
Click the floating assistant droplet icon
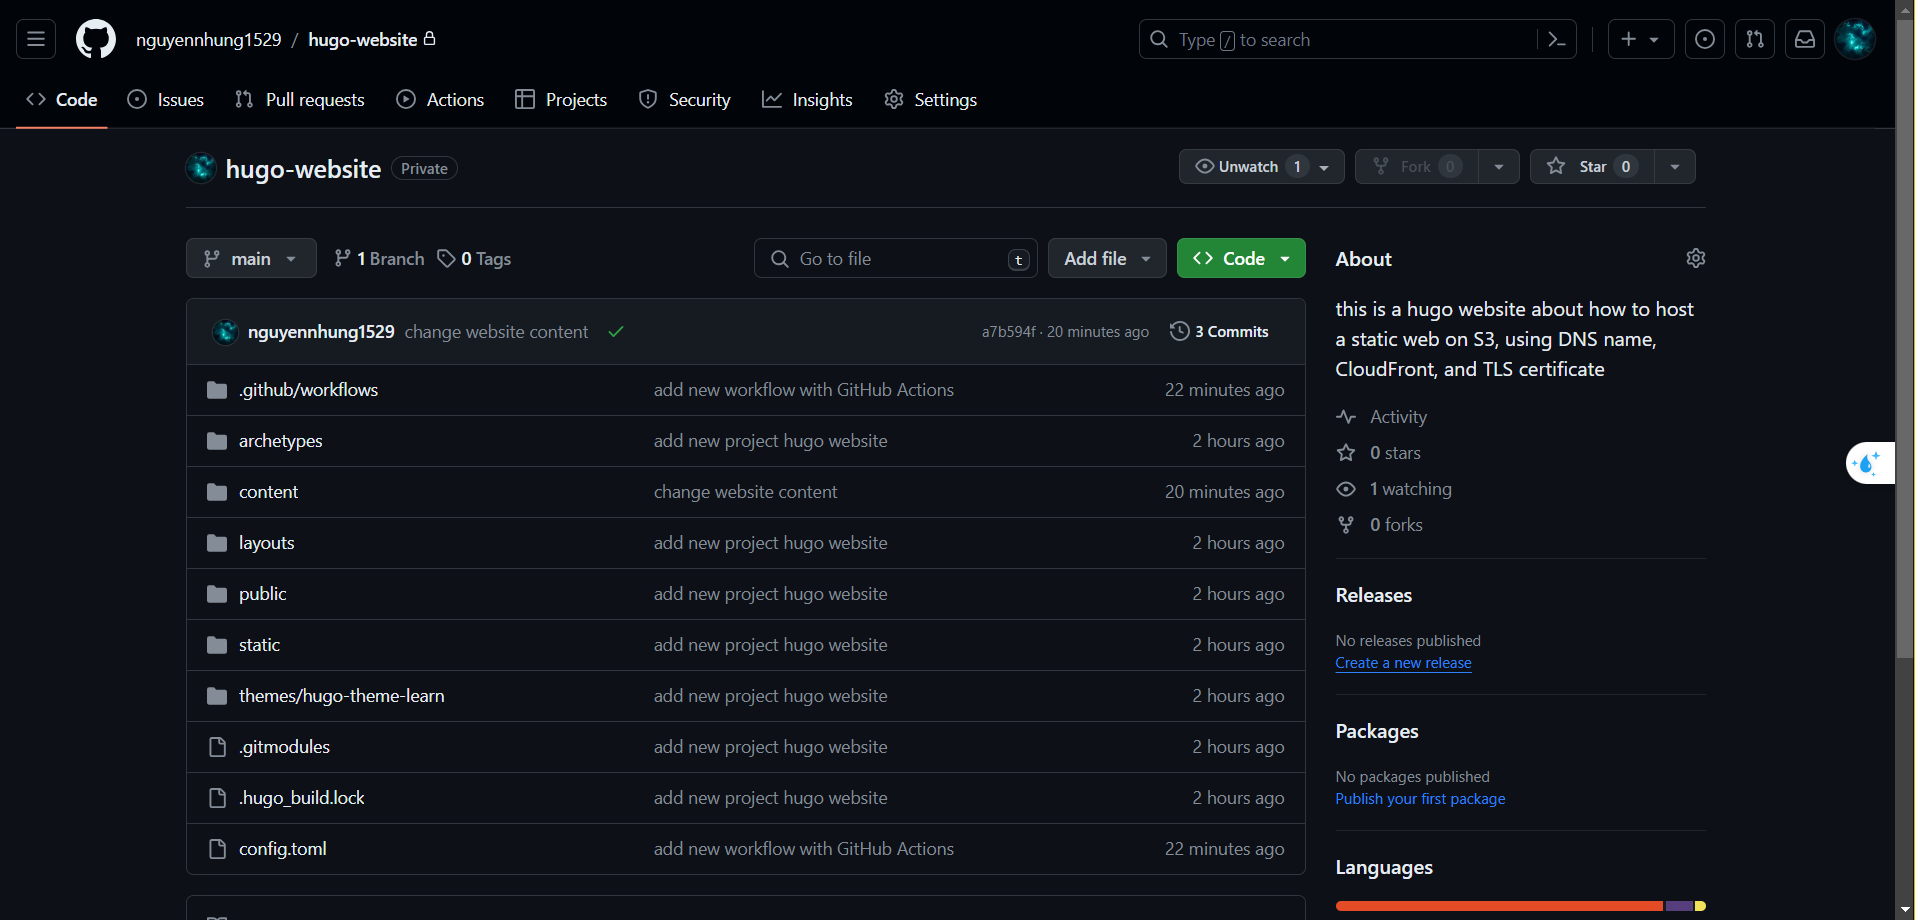[1868, 463]
